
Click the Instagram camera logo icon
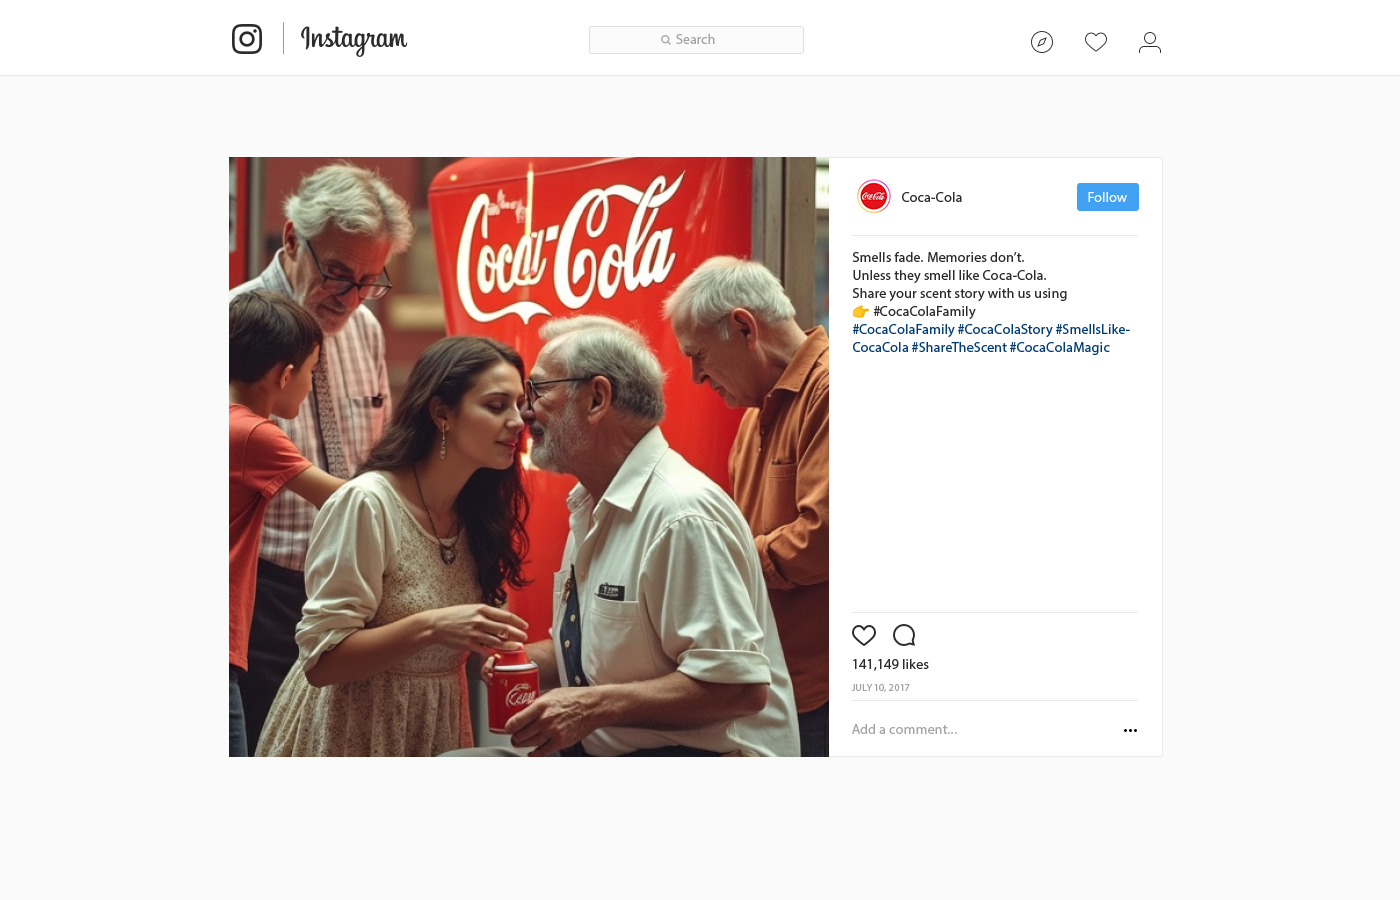click(x=247, y=39)
